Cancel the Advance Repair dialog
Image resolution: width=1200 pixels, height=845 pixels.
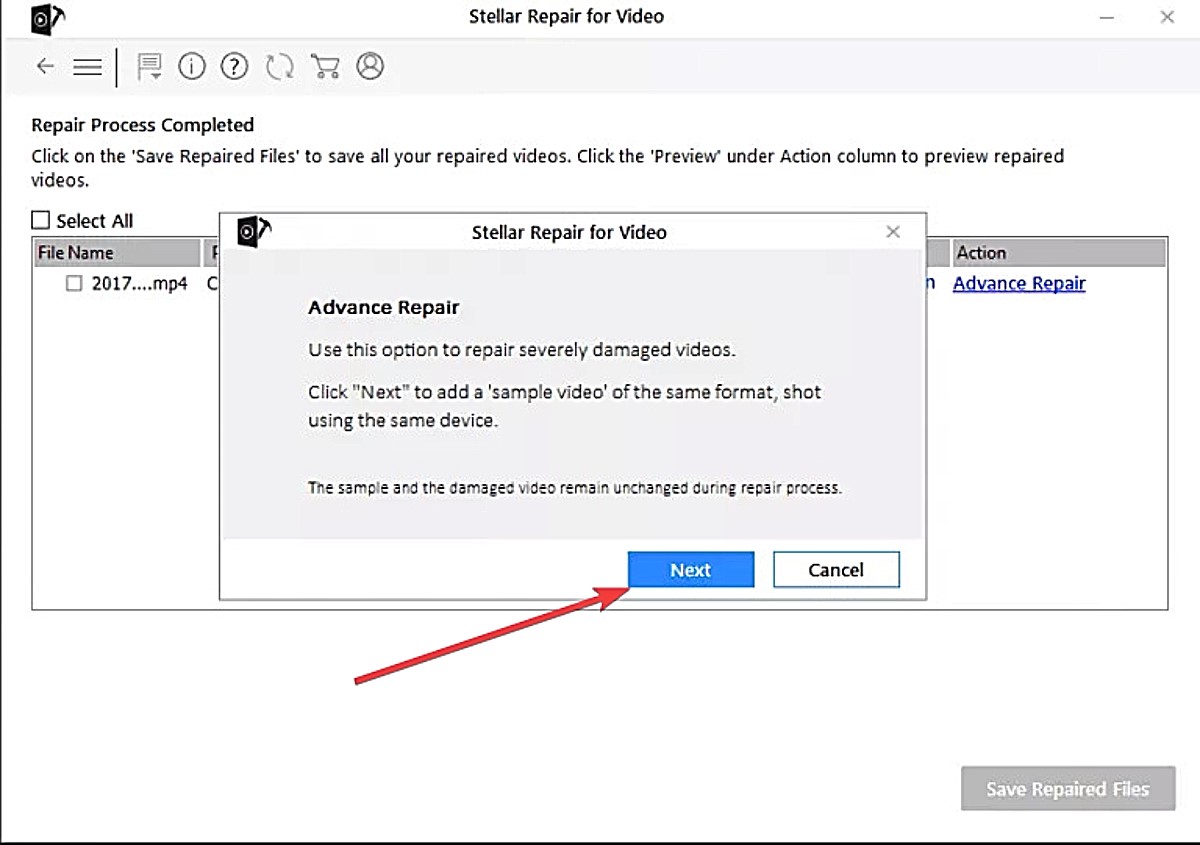(836, 570)
